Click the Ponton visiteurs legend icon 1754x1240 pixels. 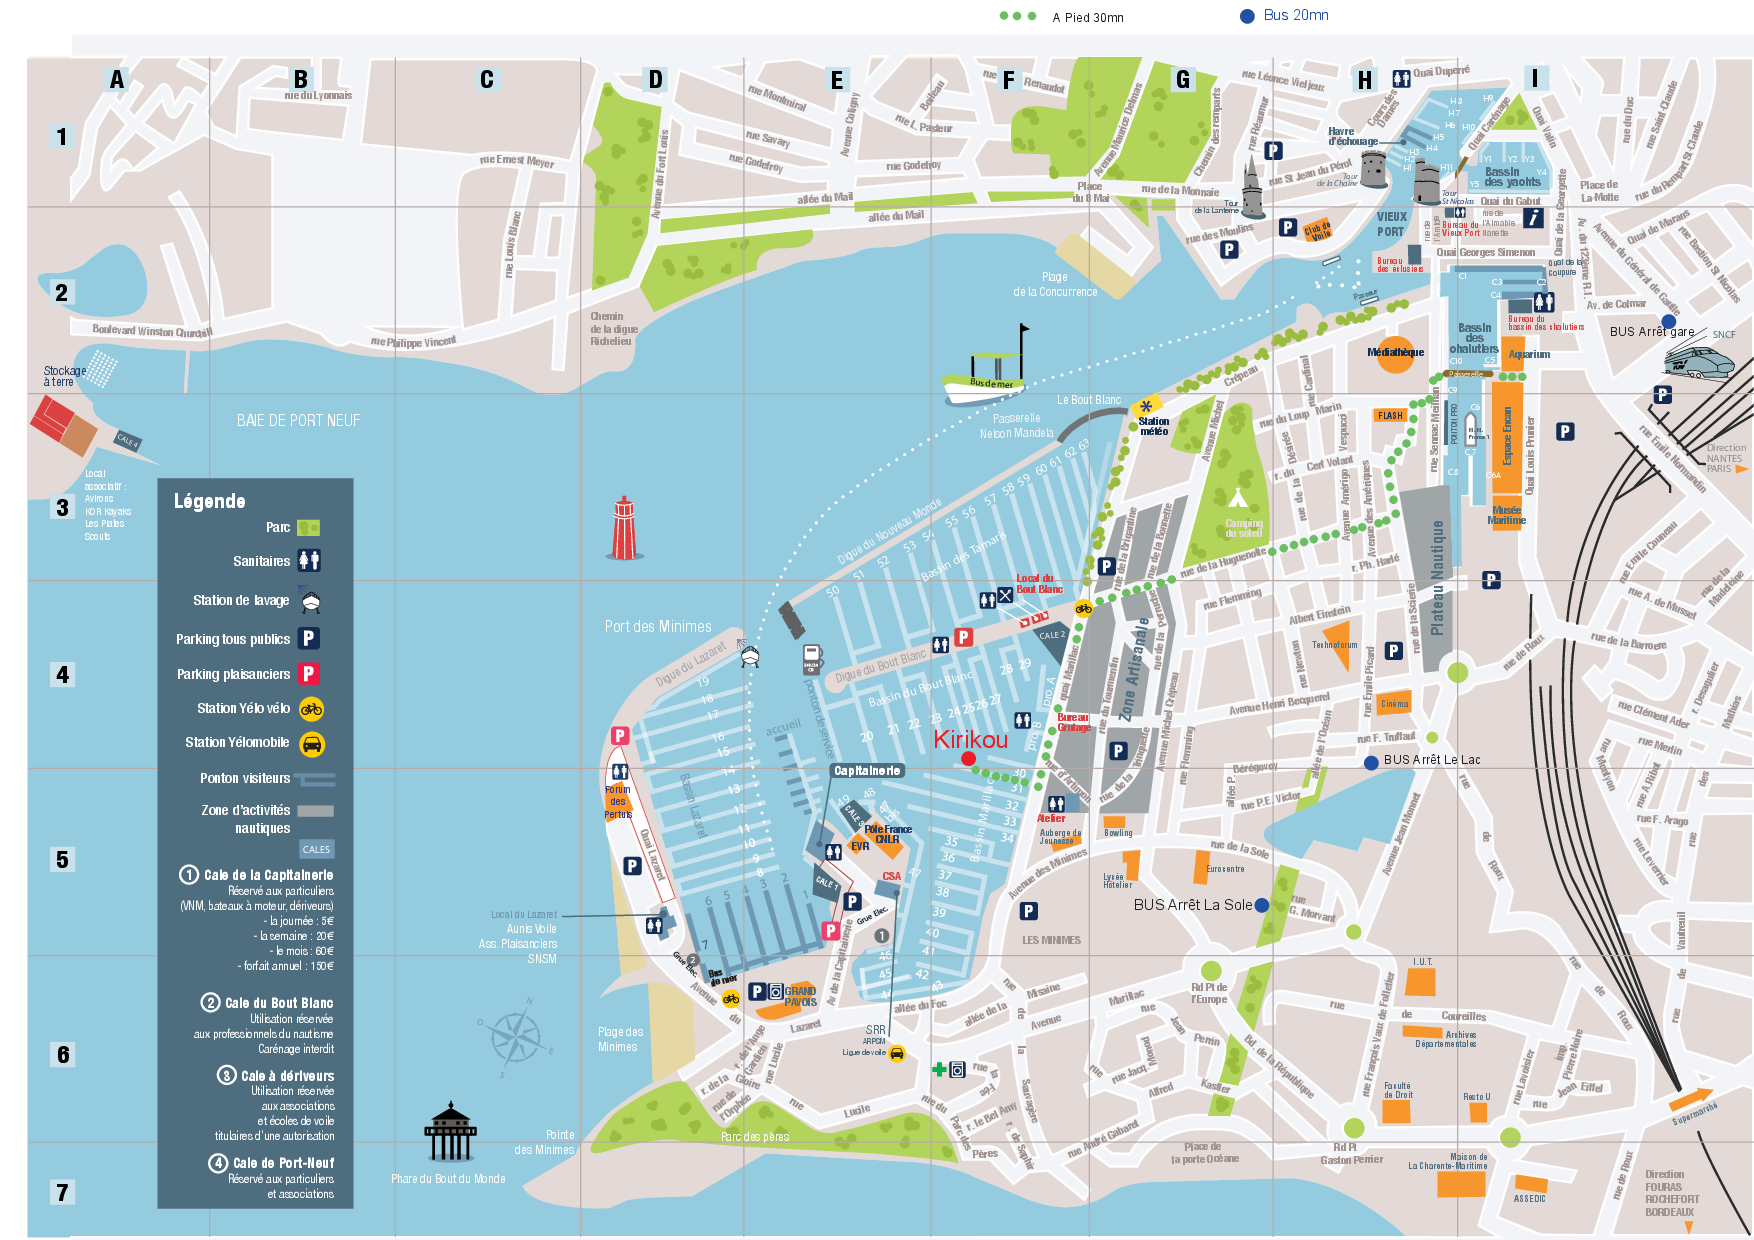pos(316,779)
